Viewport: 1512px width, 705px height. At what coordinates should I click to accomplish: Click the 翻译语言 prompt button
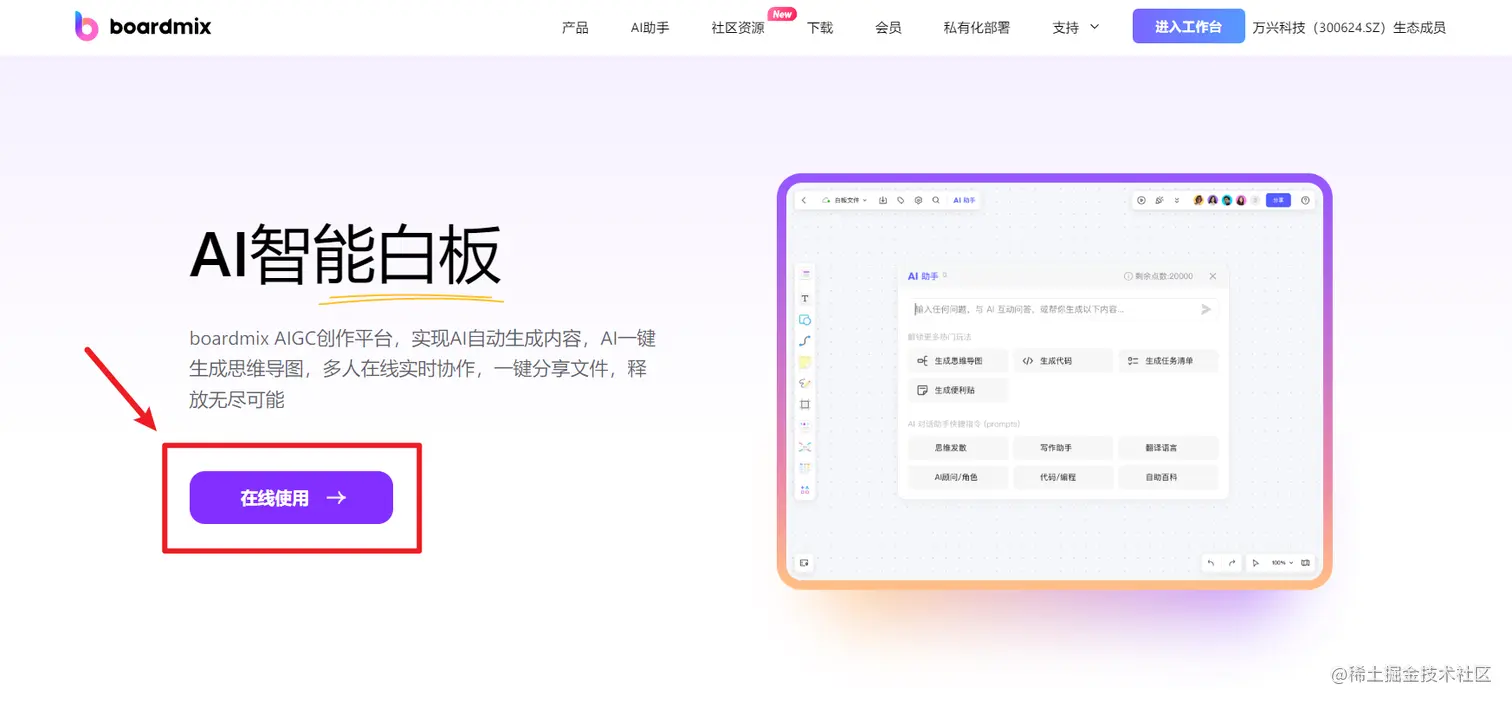pos(1168,448)
